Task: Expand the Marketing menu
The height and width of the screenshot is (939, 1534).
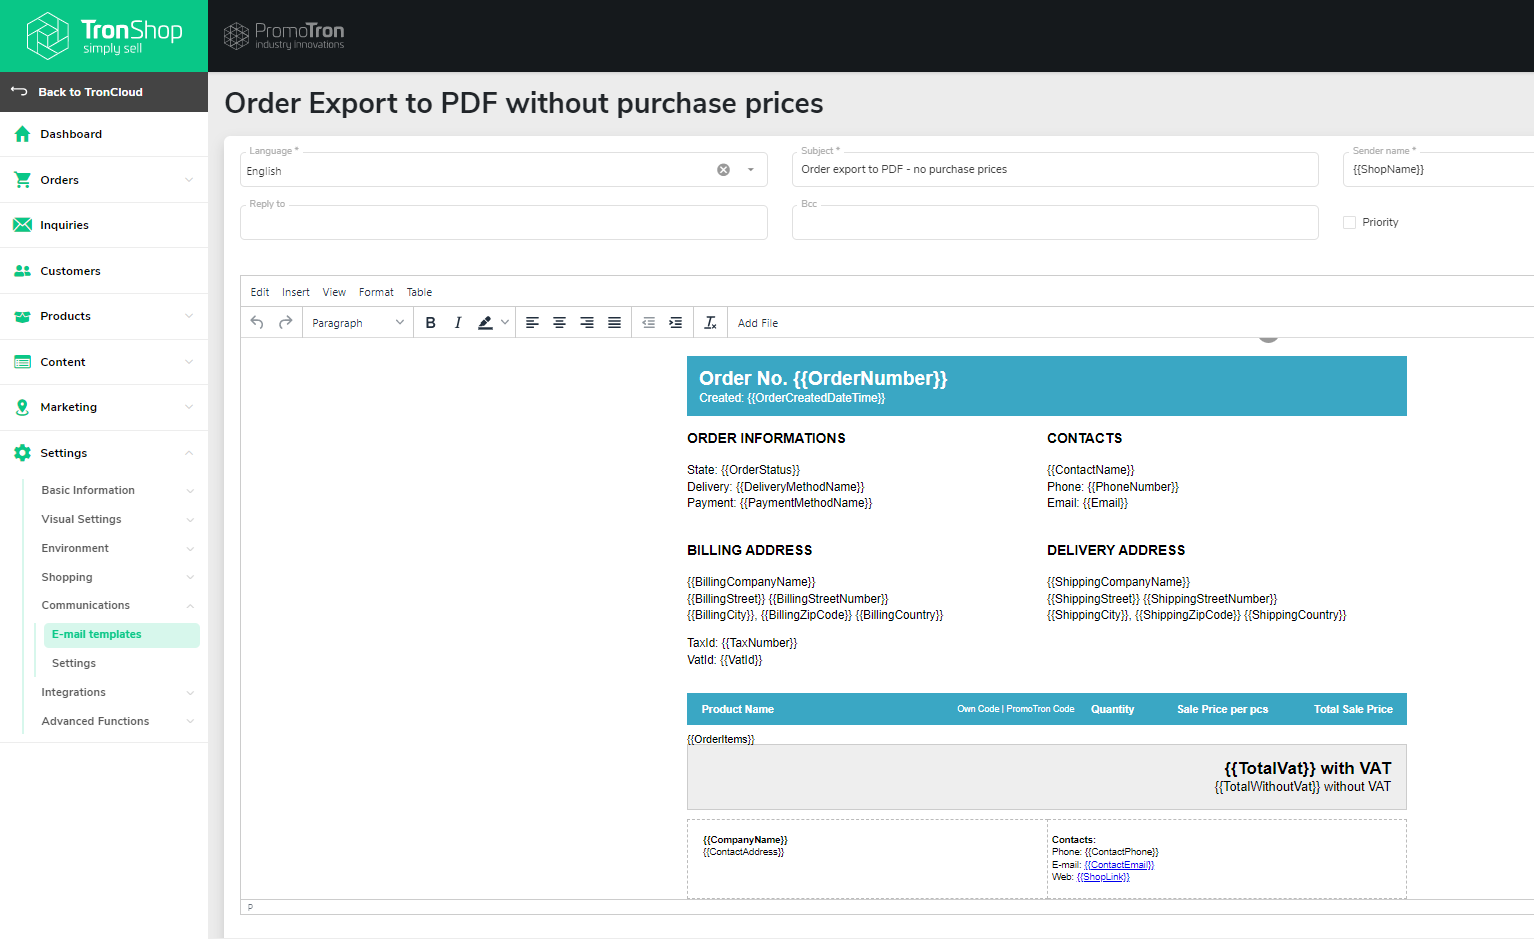Action: [x=189, y=407]
